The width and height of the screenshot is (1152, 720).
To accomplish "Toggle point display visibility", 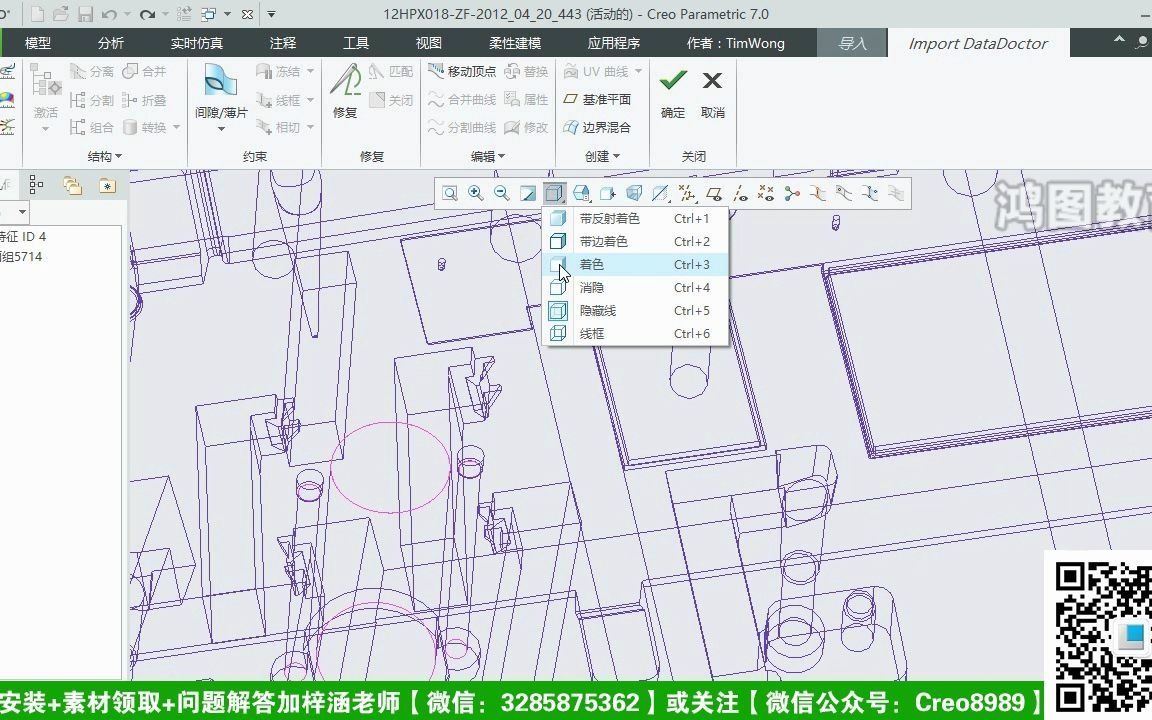I will pos(767,193).
